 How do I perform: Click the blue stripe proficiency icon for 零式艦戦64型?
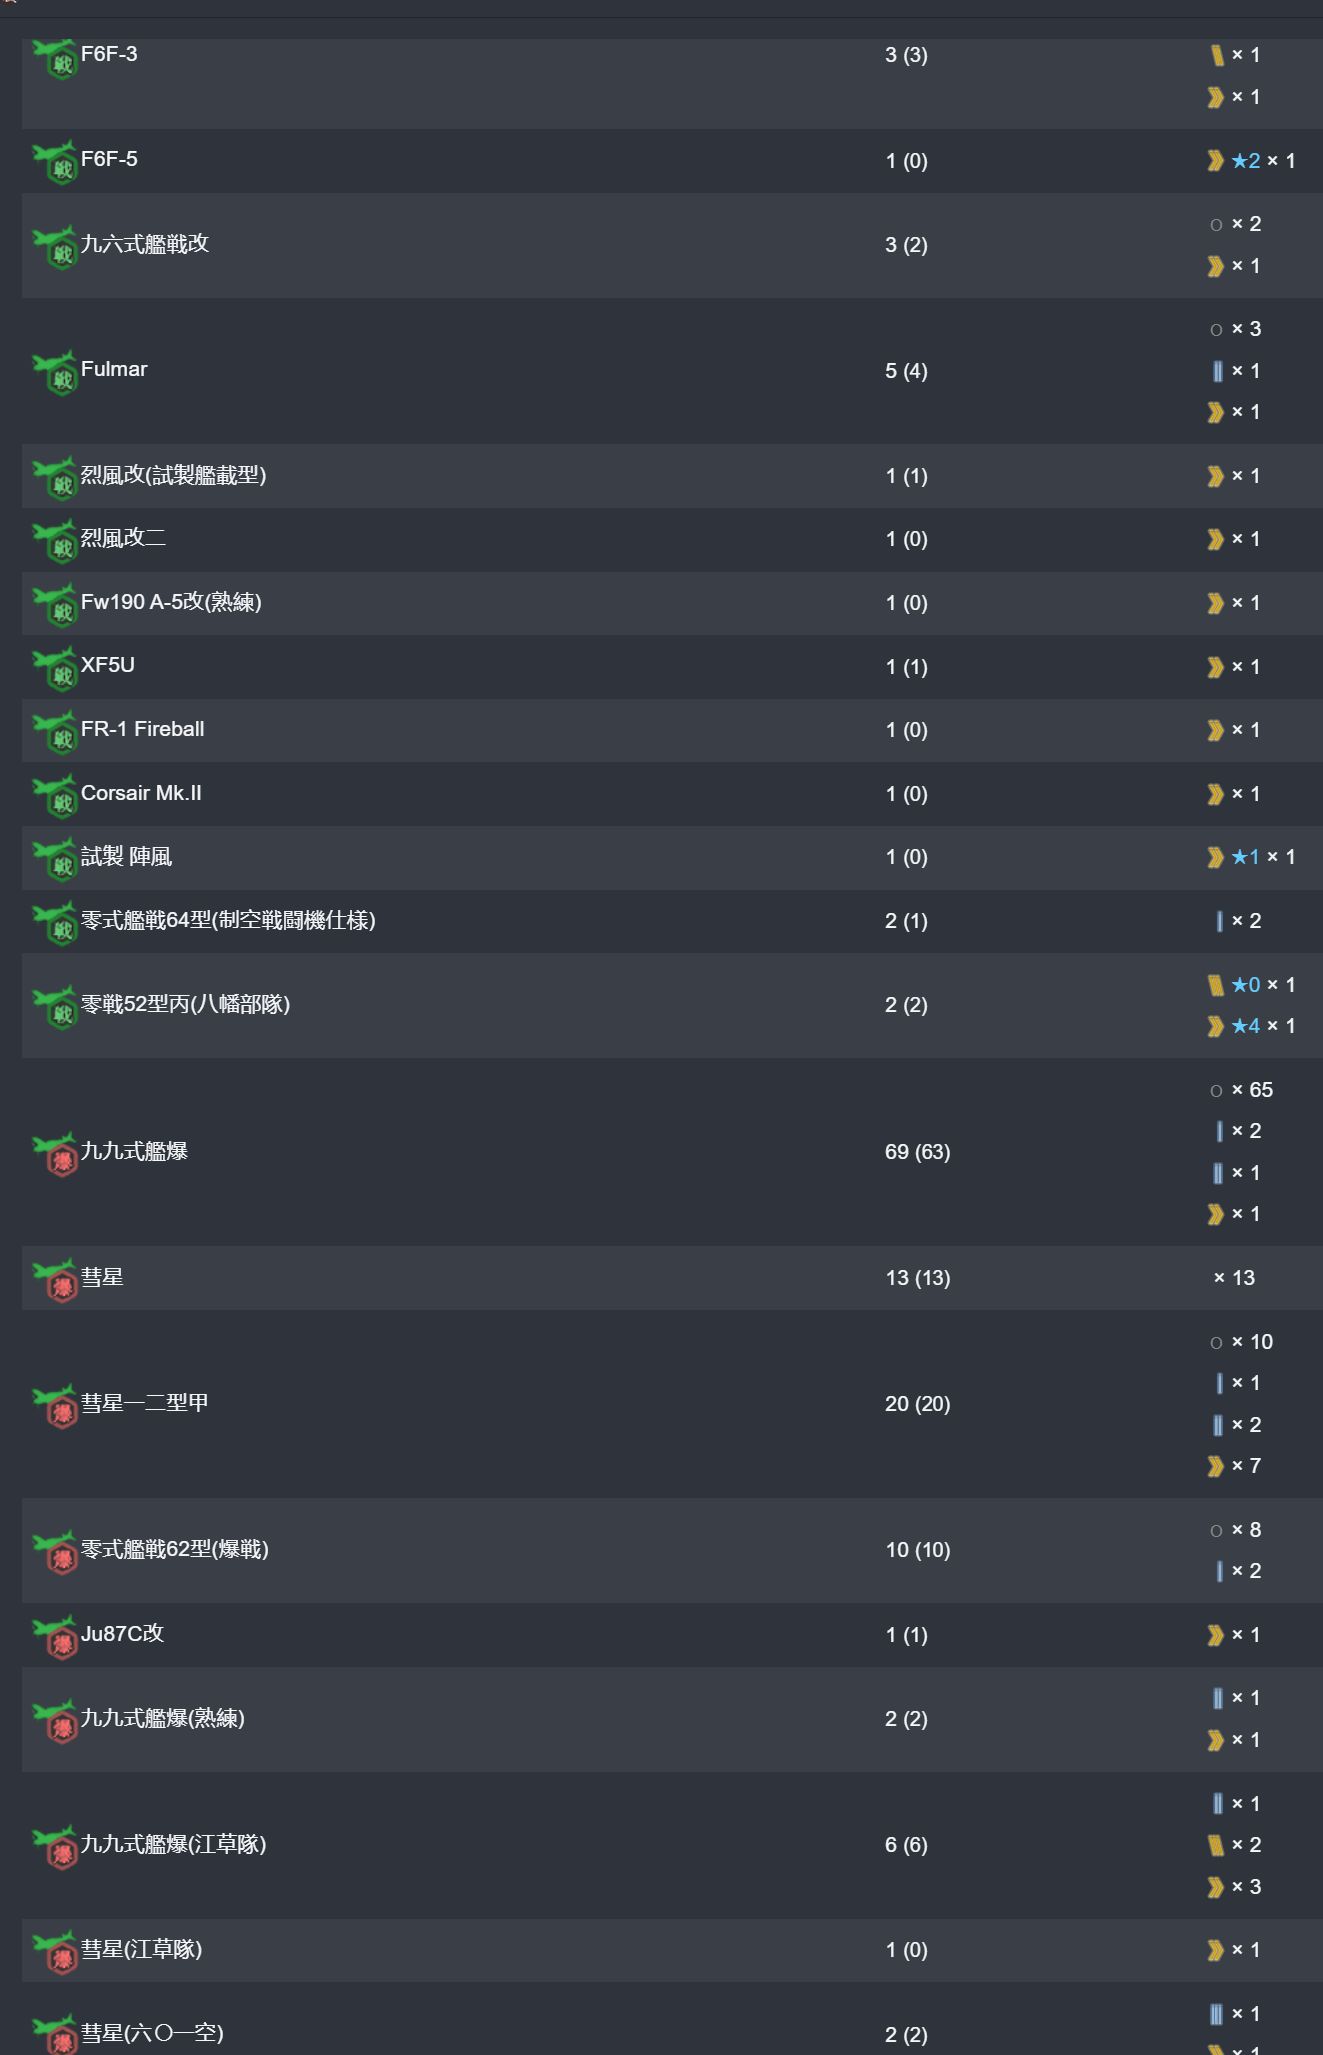coord(1219,921)
